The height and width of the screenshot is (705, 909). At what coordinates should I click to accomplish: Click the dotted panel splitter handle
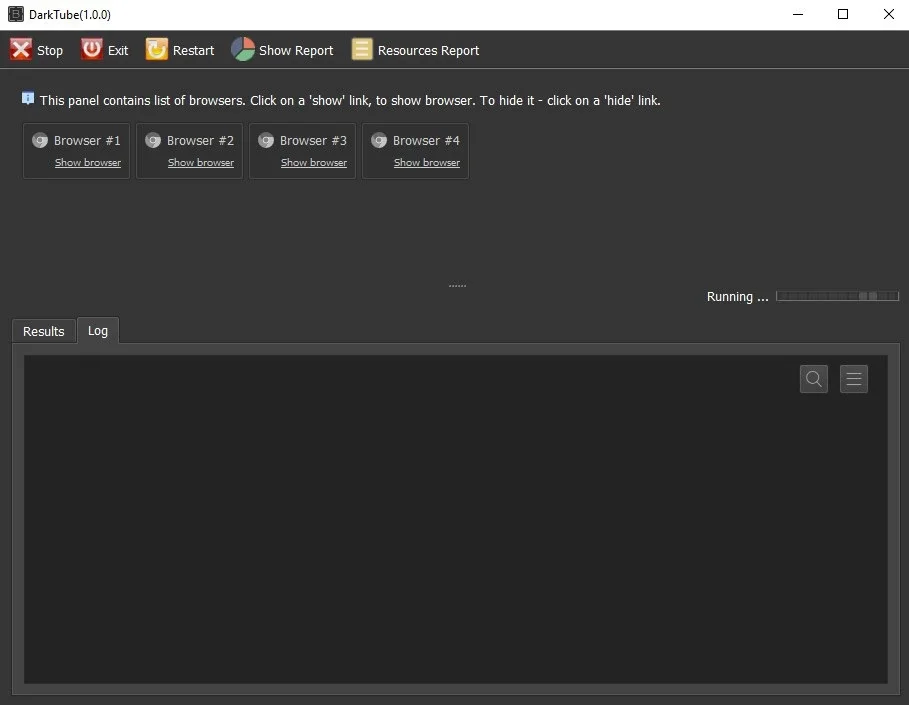(457, 286)
